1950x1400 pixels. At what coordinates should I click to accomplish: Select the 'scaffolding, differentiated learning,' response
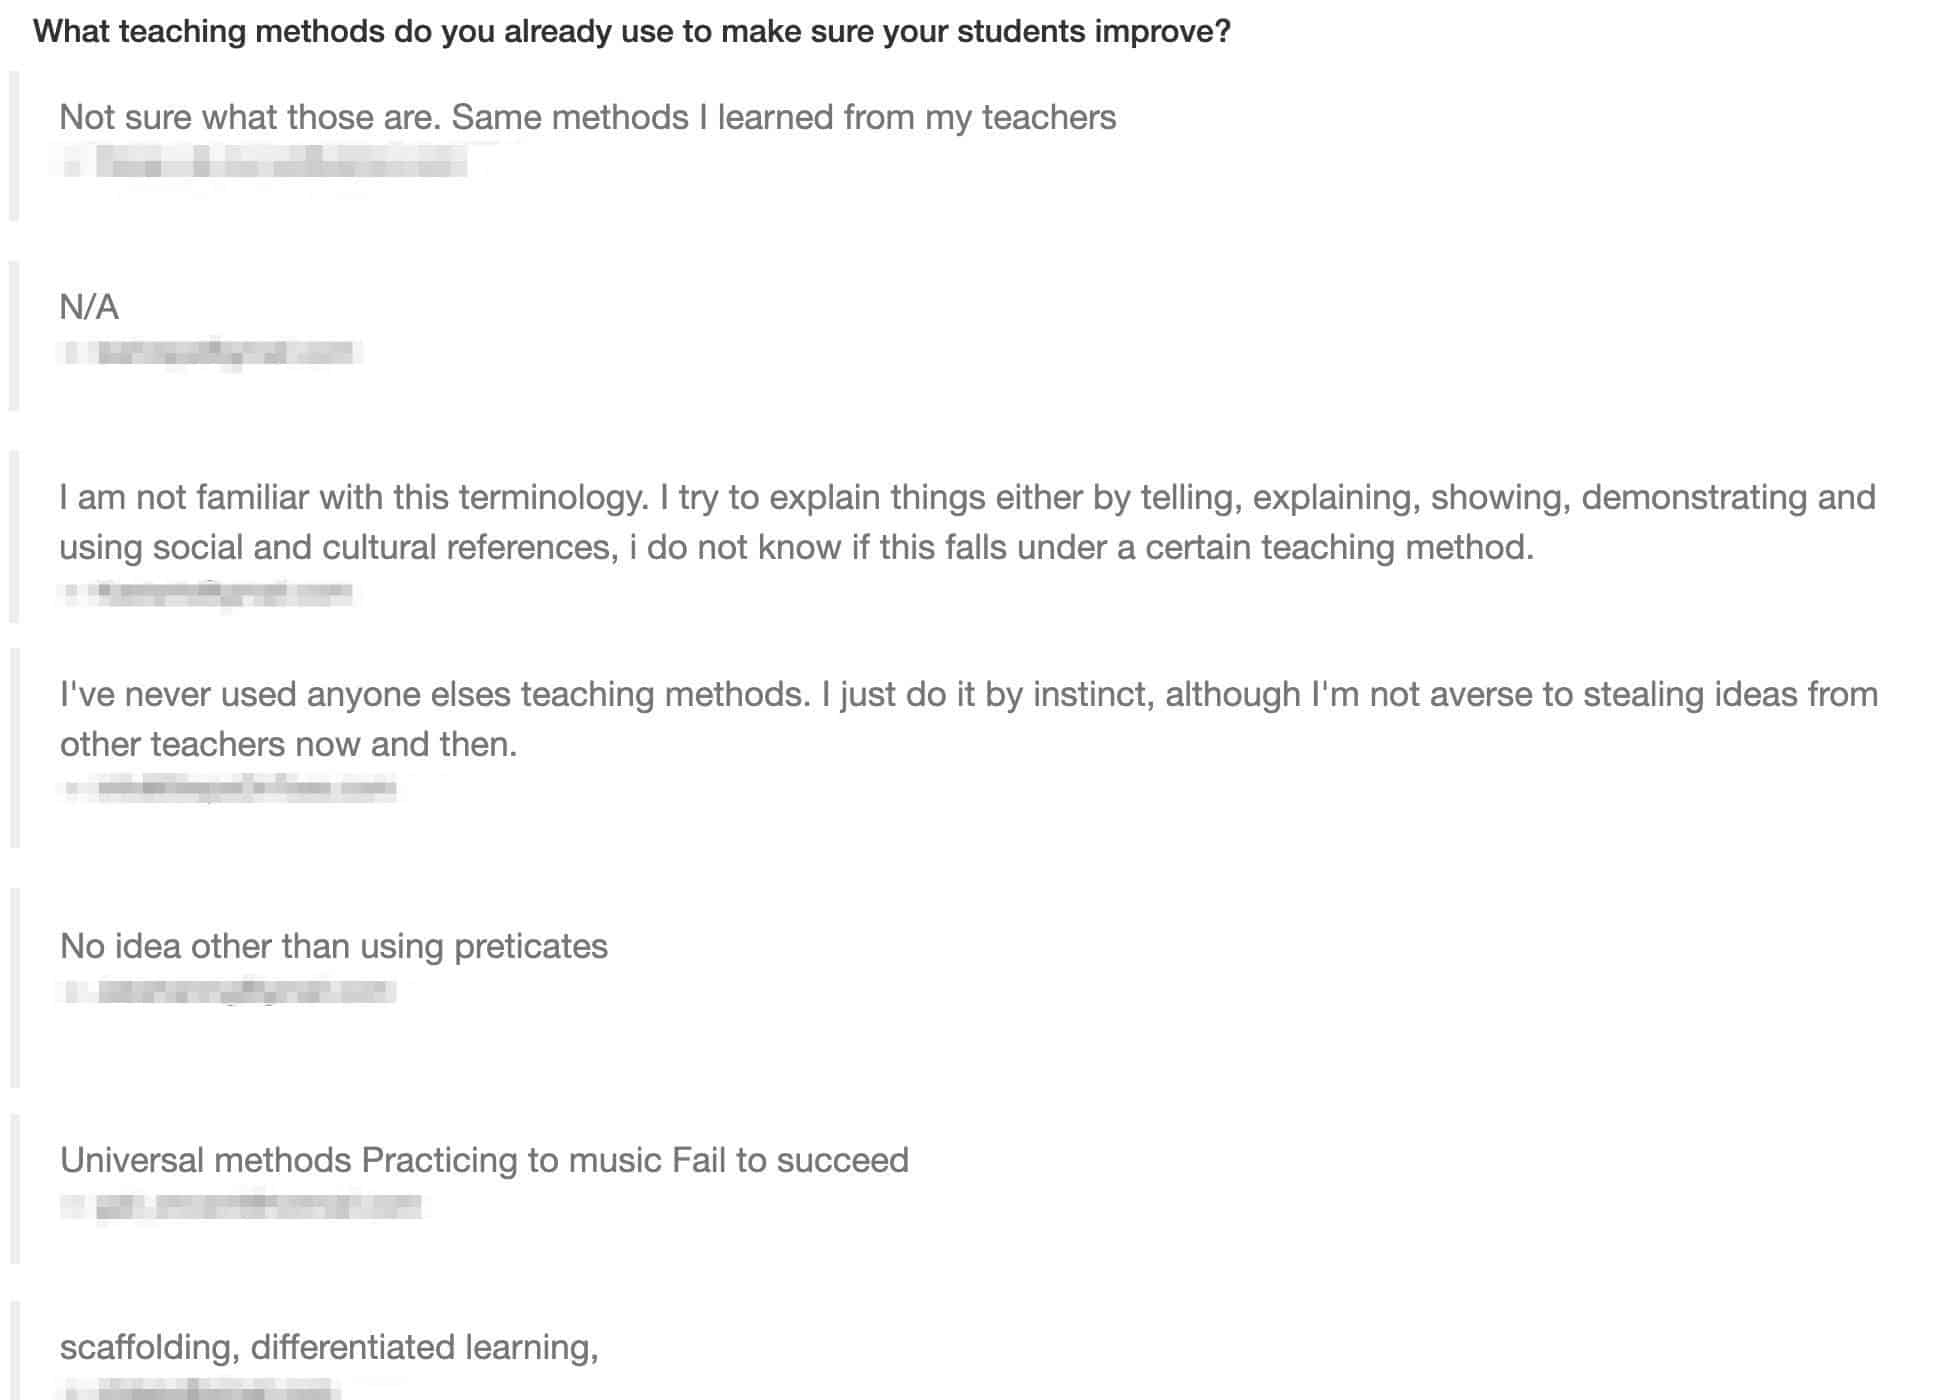[x=329, y=1348]
